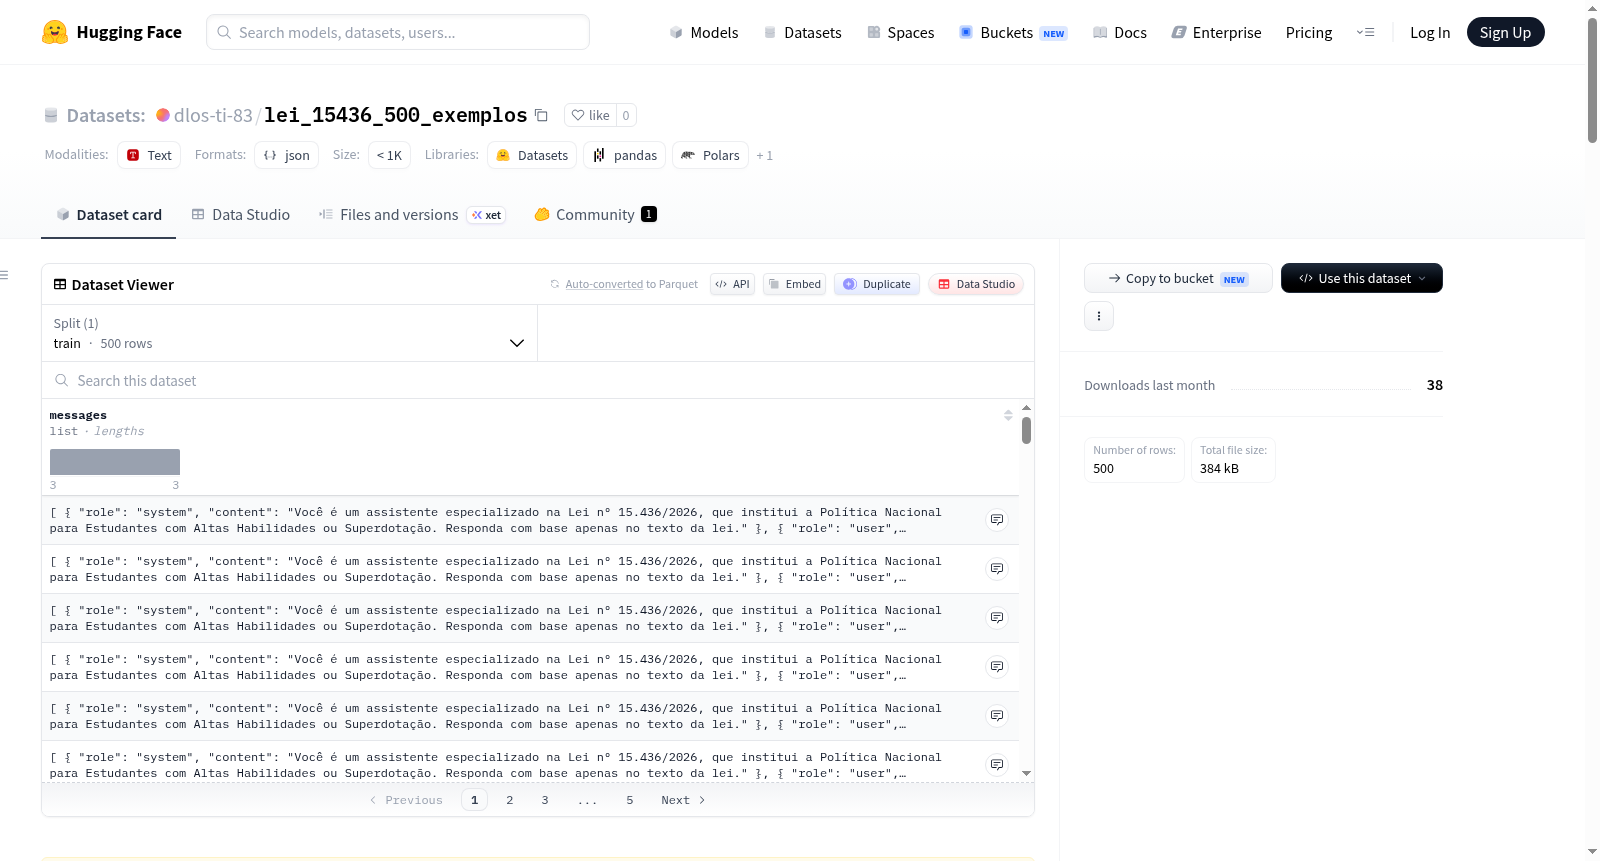Open the Models menu item
The width and height of the screenshot is (1600, 861).
click(704, 33)
